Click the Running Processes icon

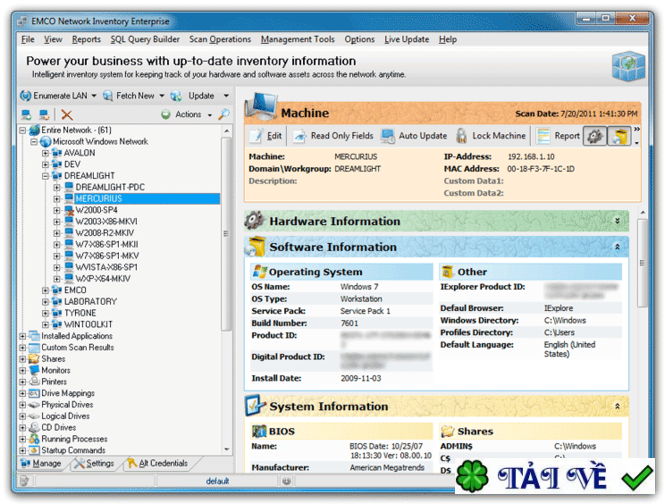click(34, 439)
